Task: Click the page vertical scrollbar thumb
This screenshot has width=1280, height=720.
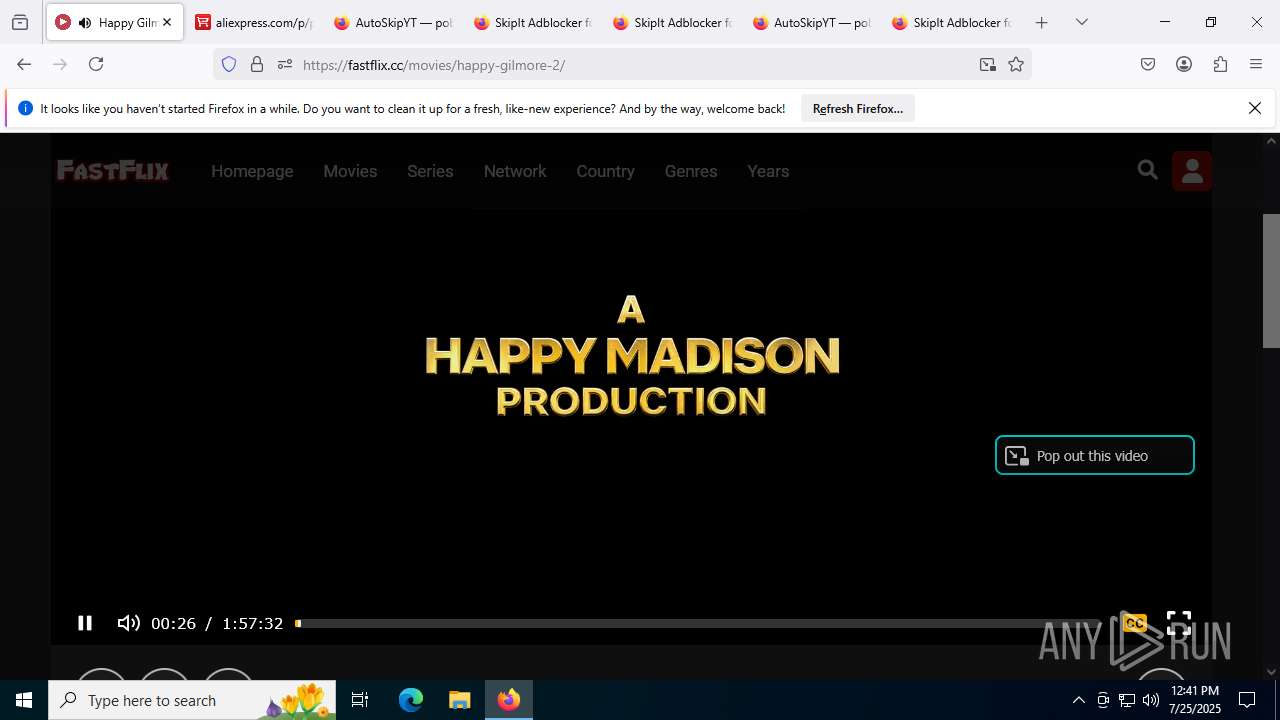Action: [x=1271, y=281]
